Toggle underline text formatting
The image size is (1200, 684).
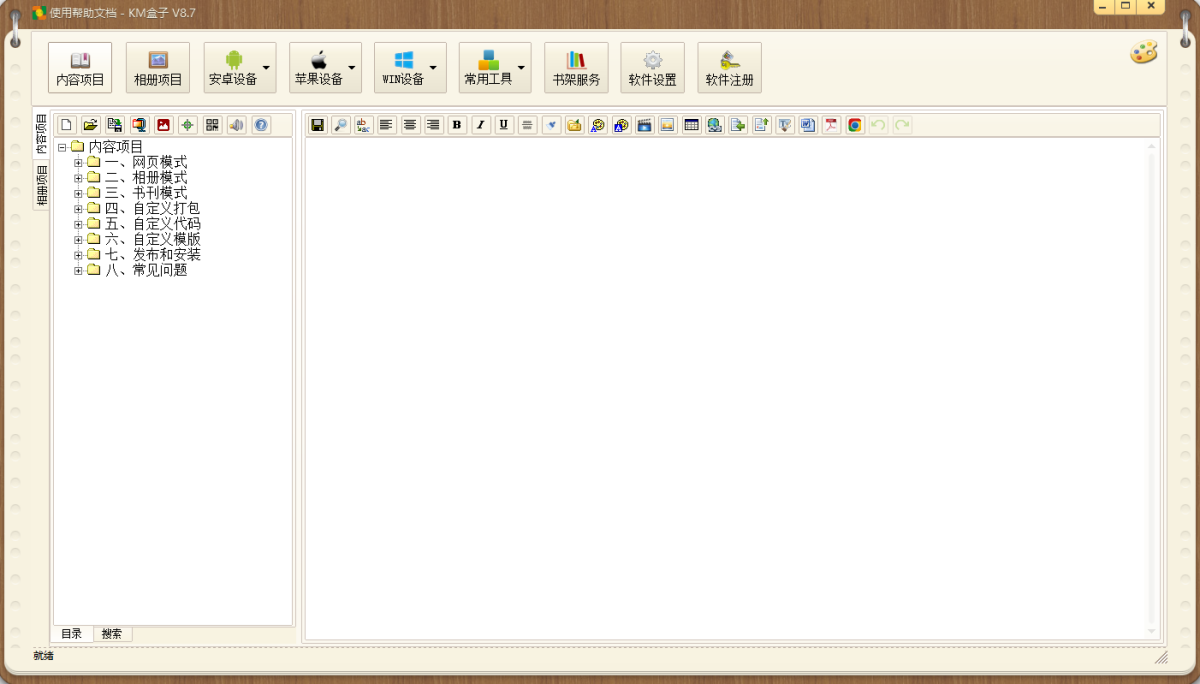coord(504,125)
